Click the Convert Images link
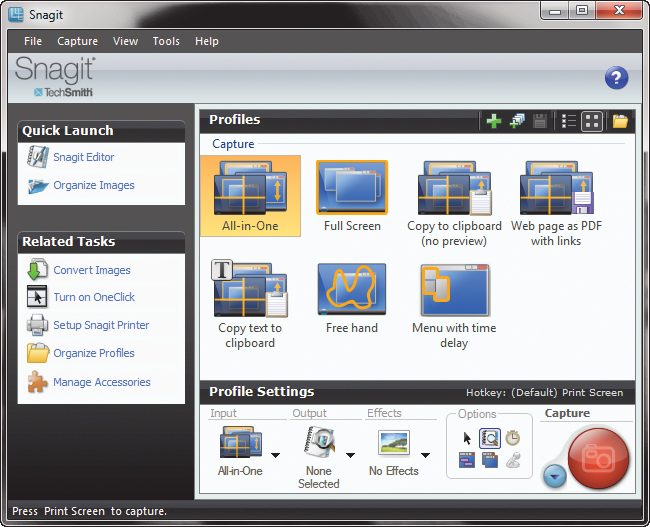 tap(91, 270)
